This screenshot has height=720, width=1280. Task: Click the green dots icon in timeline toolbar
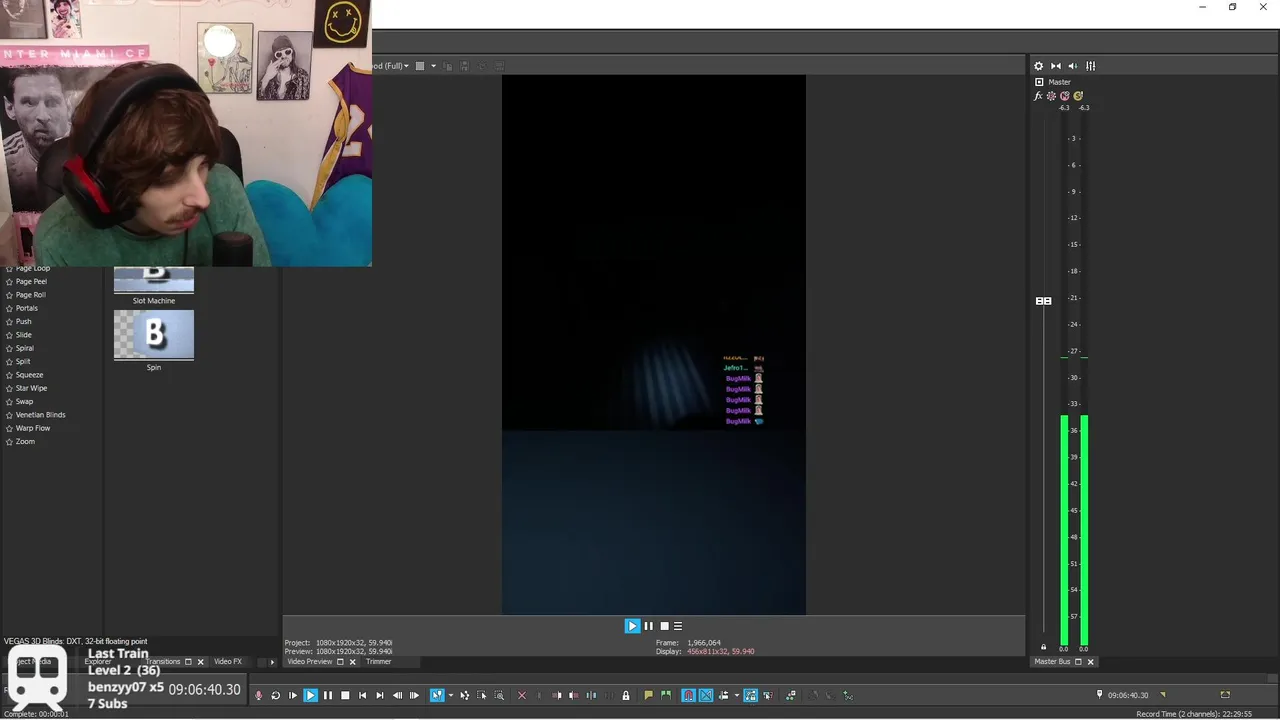pos(791,695)
